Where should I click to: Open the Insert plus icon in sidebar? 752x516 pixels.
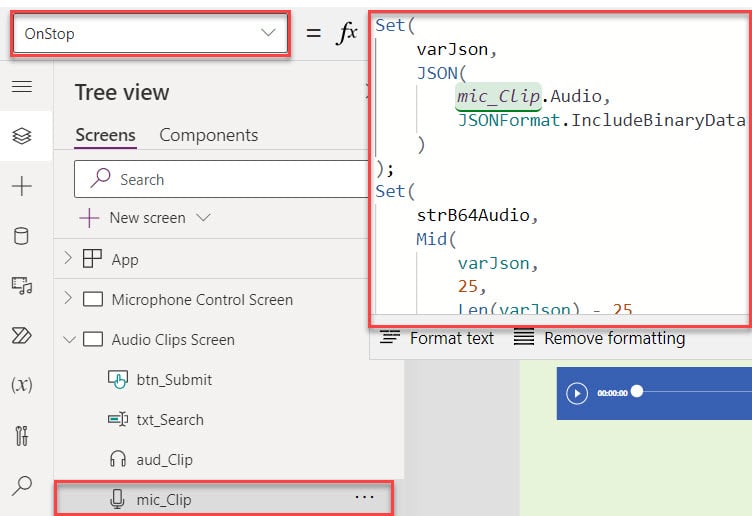click(x=22, y=186)
